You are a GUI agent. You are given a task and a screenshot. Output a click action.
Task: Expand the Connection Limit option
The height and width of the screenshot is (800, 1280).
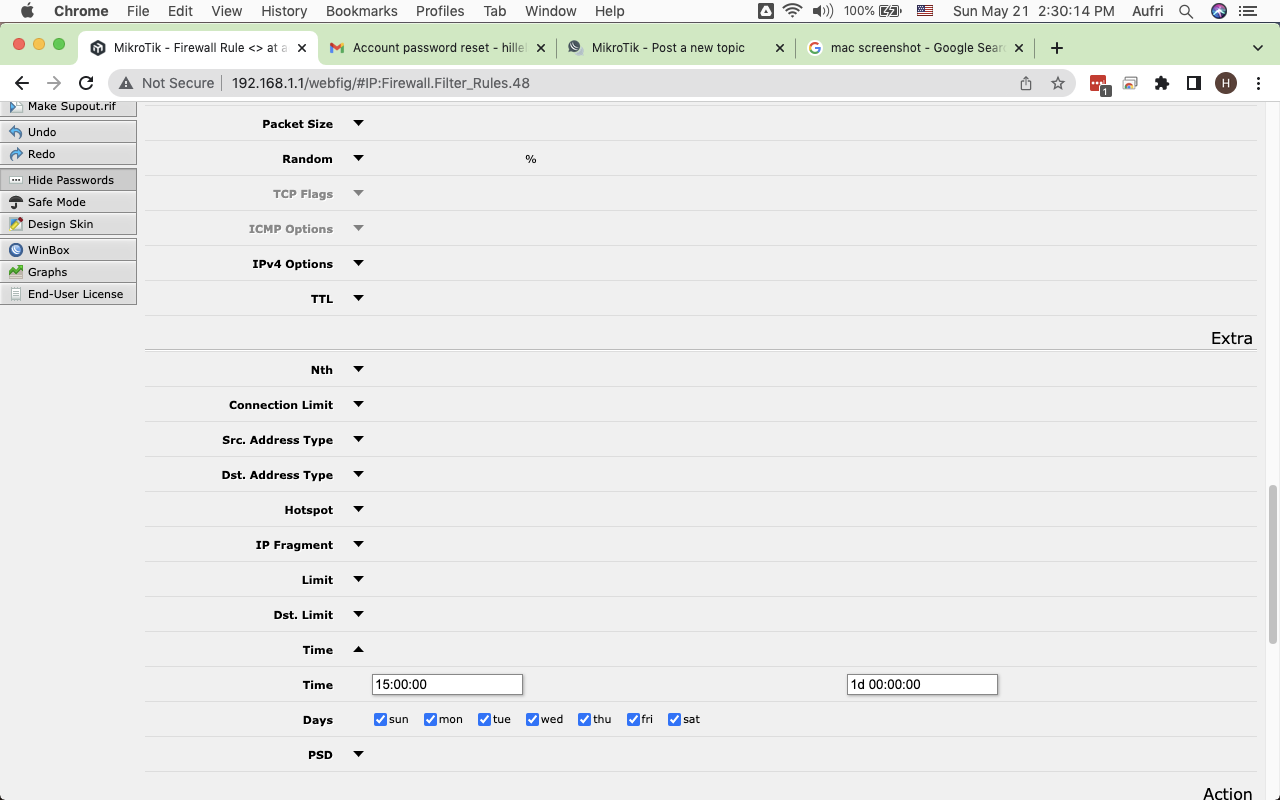(358, 405)
